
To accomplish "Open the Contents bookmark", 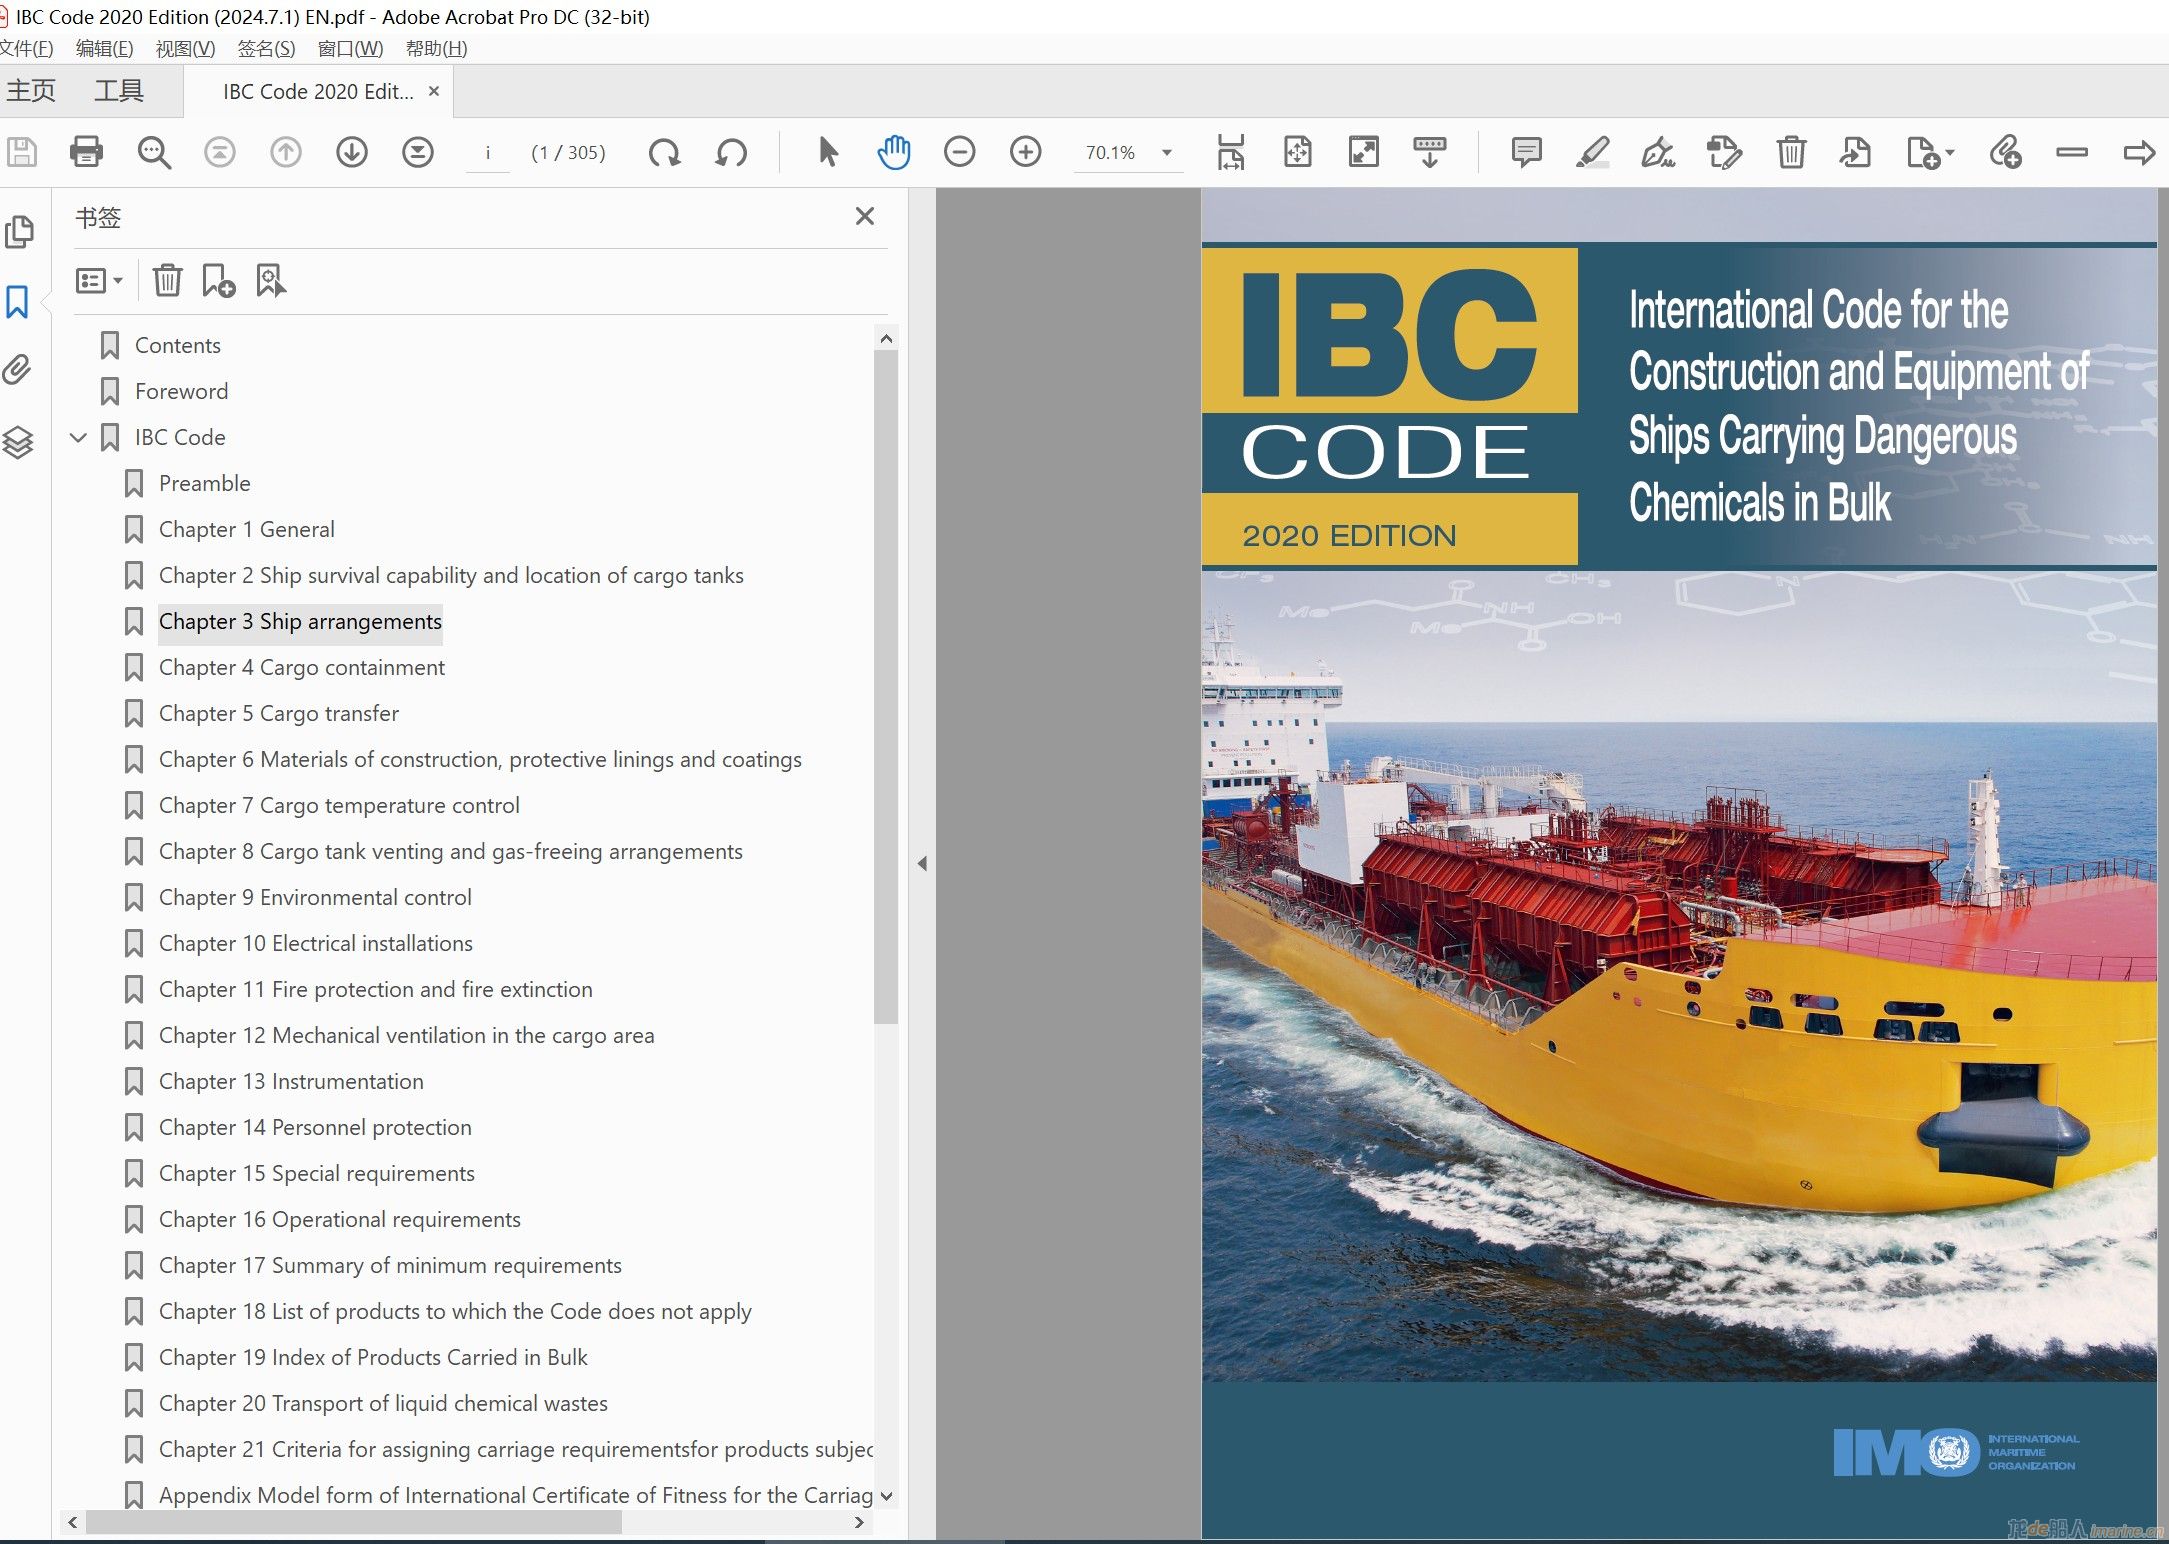I will point(177,345).
